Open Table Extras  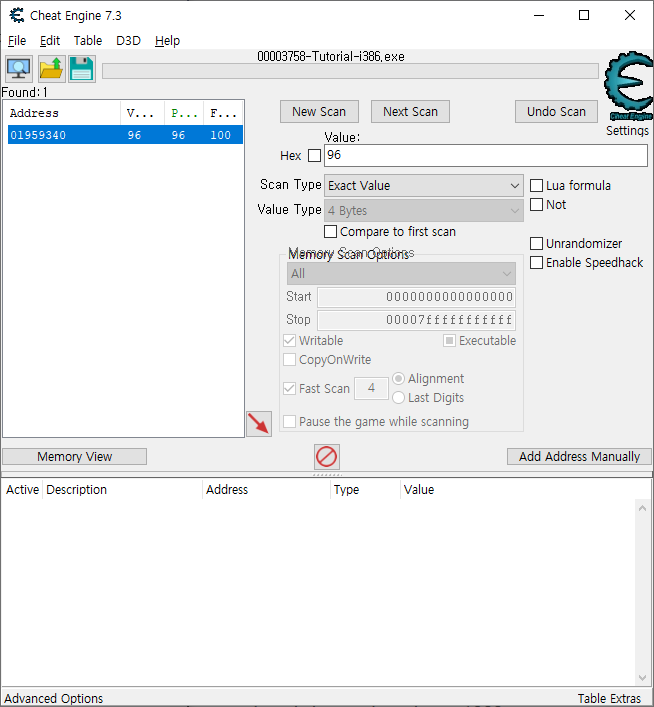click(x=609, y=698)
